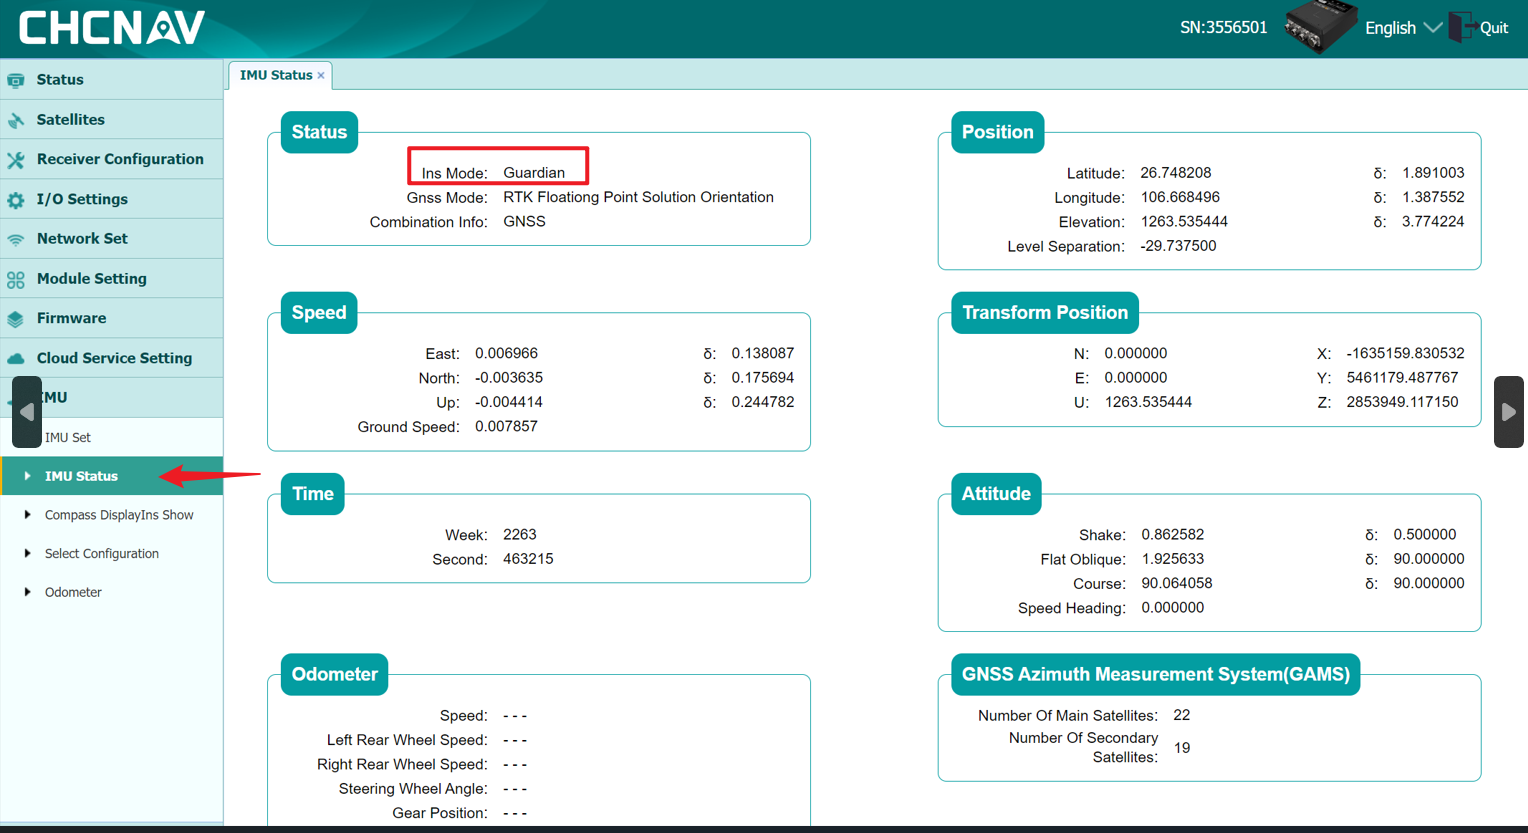Click the I/O Settings gear icon
Image resolution: width=1528 pixels, height=833 pixels.
coord(16,199)
